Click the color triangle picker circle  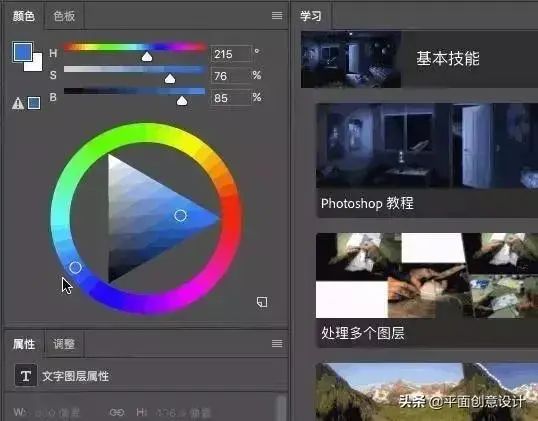click(x=180, y=215)
